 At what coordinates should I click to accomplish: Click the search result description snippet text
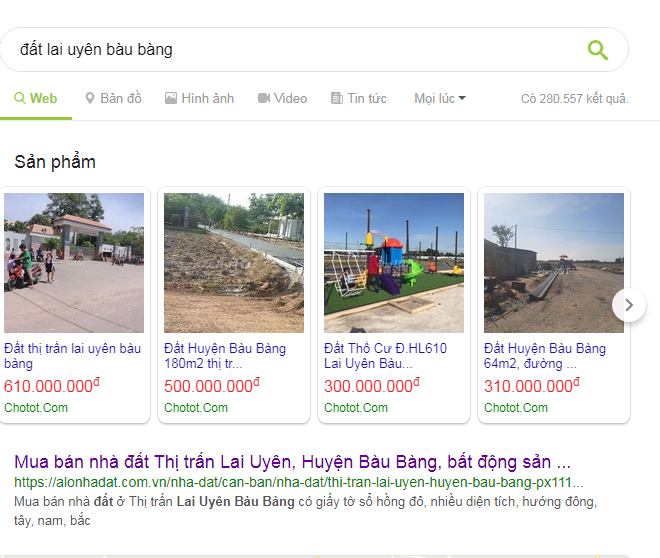tap(306, 511)
